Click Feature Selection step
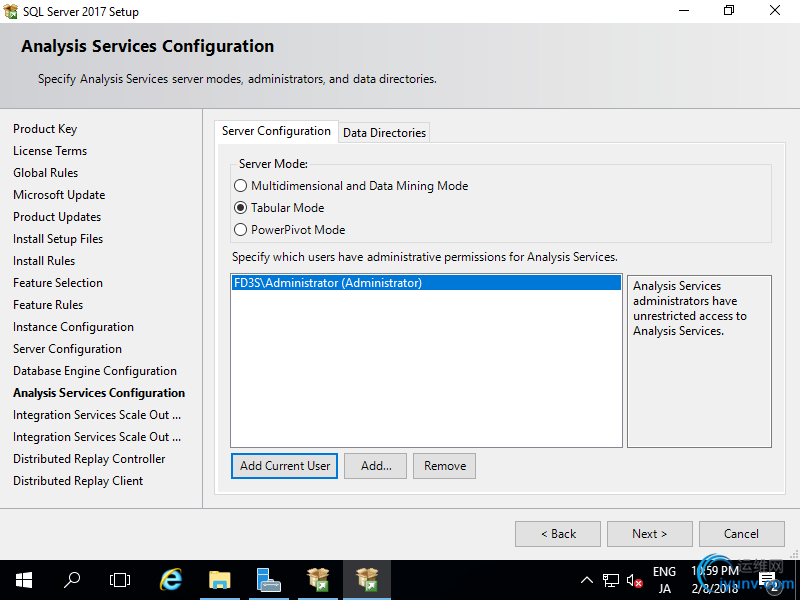 [x=58, y=283]
